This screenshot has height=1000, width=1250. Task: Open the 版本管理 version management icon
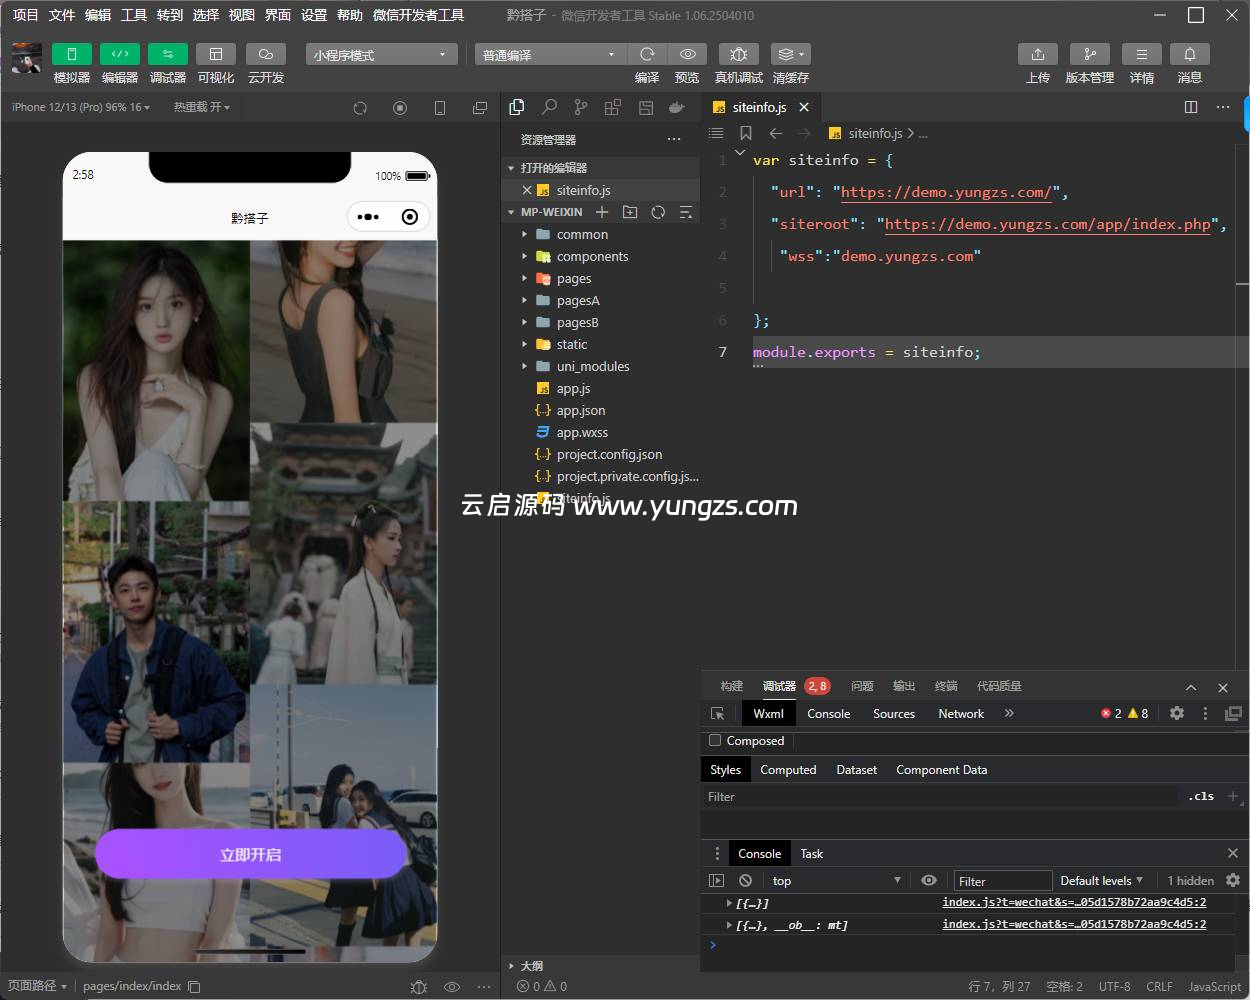tap(1088, 54)
